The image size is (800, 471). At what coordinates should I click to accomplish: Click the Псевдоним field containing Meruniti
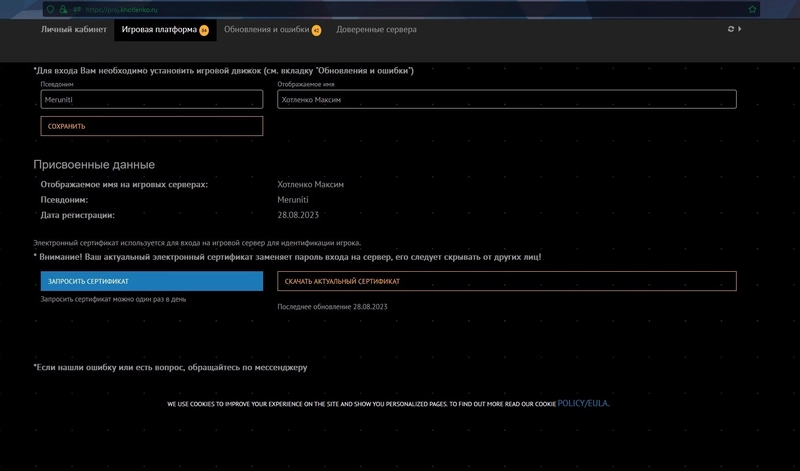click(152, 100)
